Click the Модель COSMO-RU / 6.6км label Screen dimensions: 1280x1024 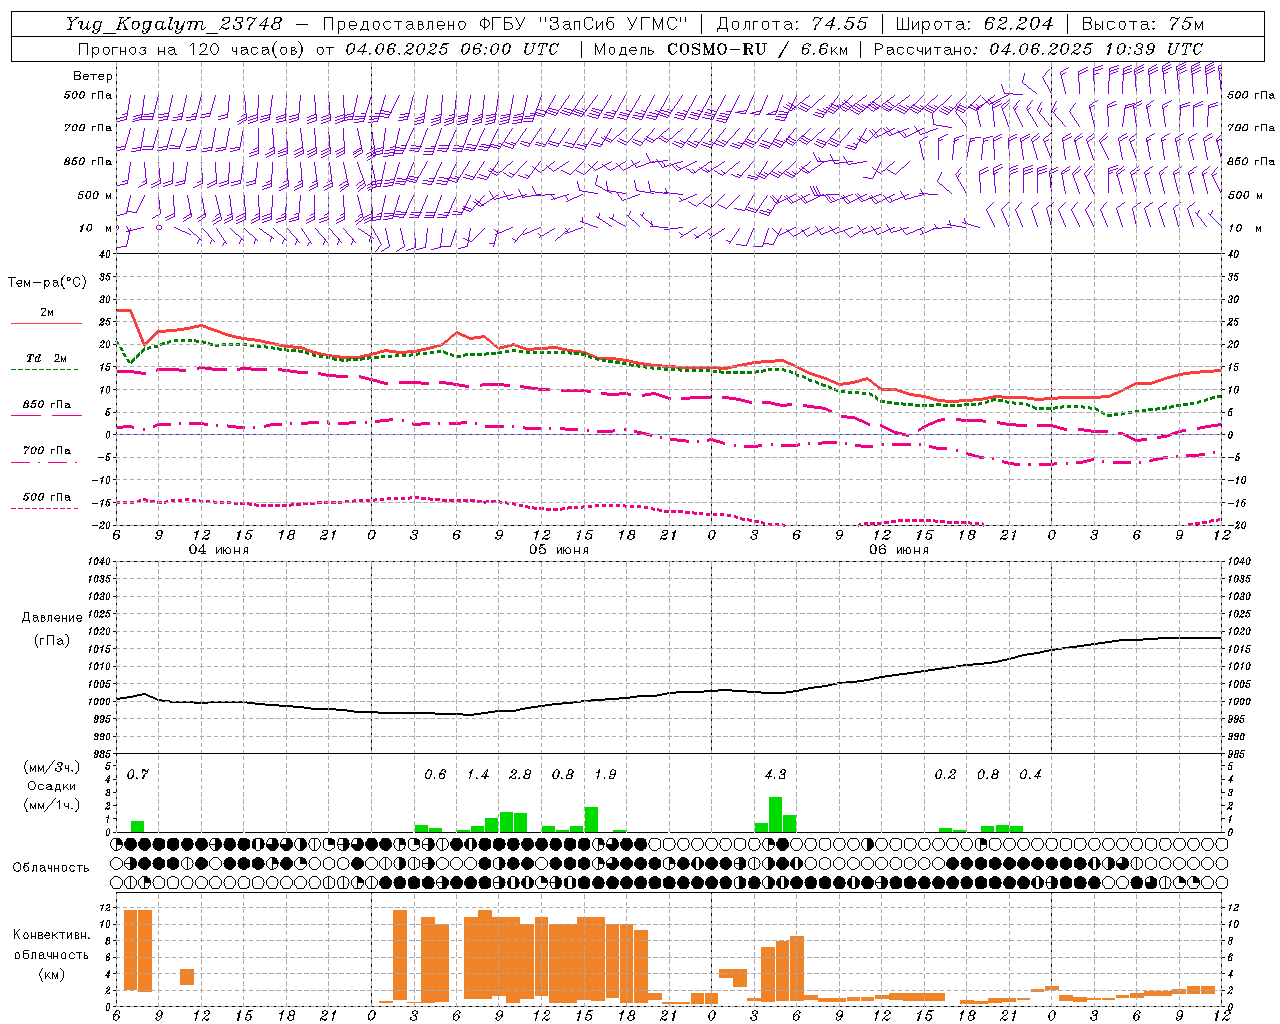click(721, 49)
